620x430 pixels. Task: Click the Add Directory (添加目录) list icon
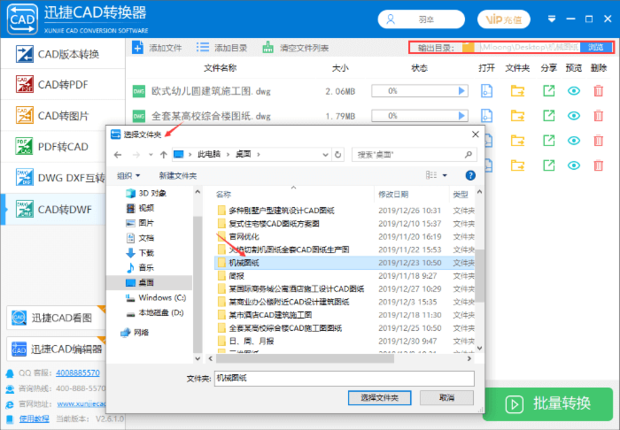[203, 47]
